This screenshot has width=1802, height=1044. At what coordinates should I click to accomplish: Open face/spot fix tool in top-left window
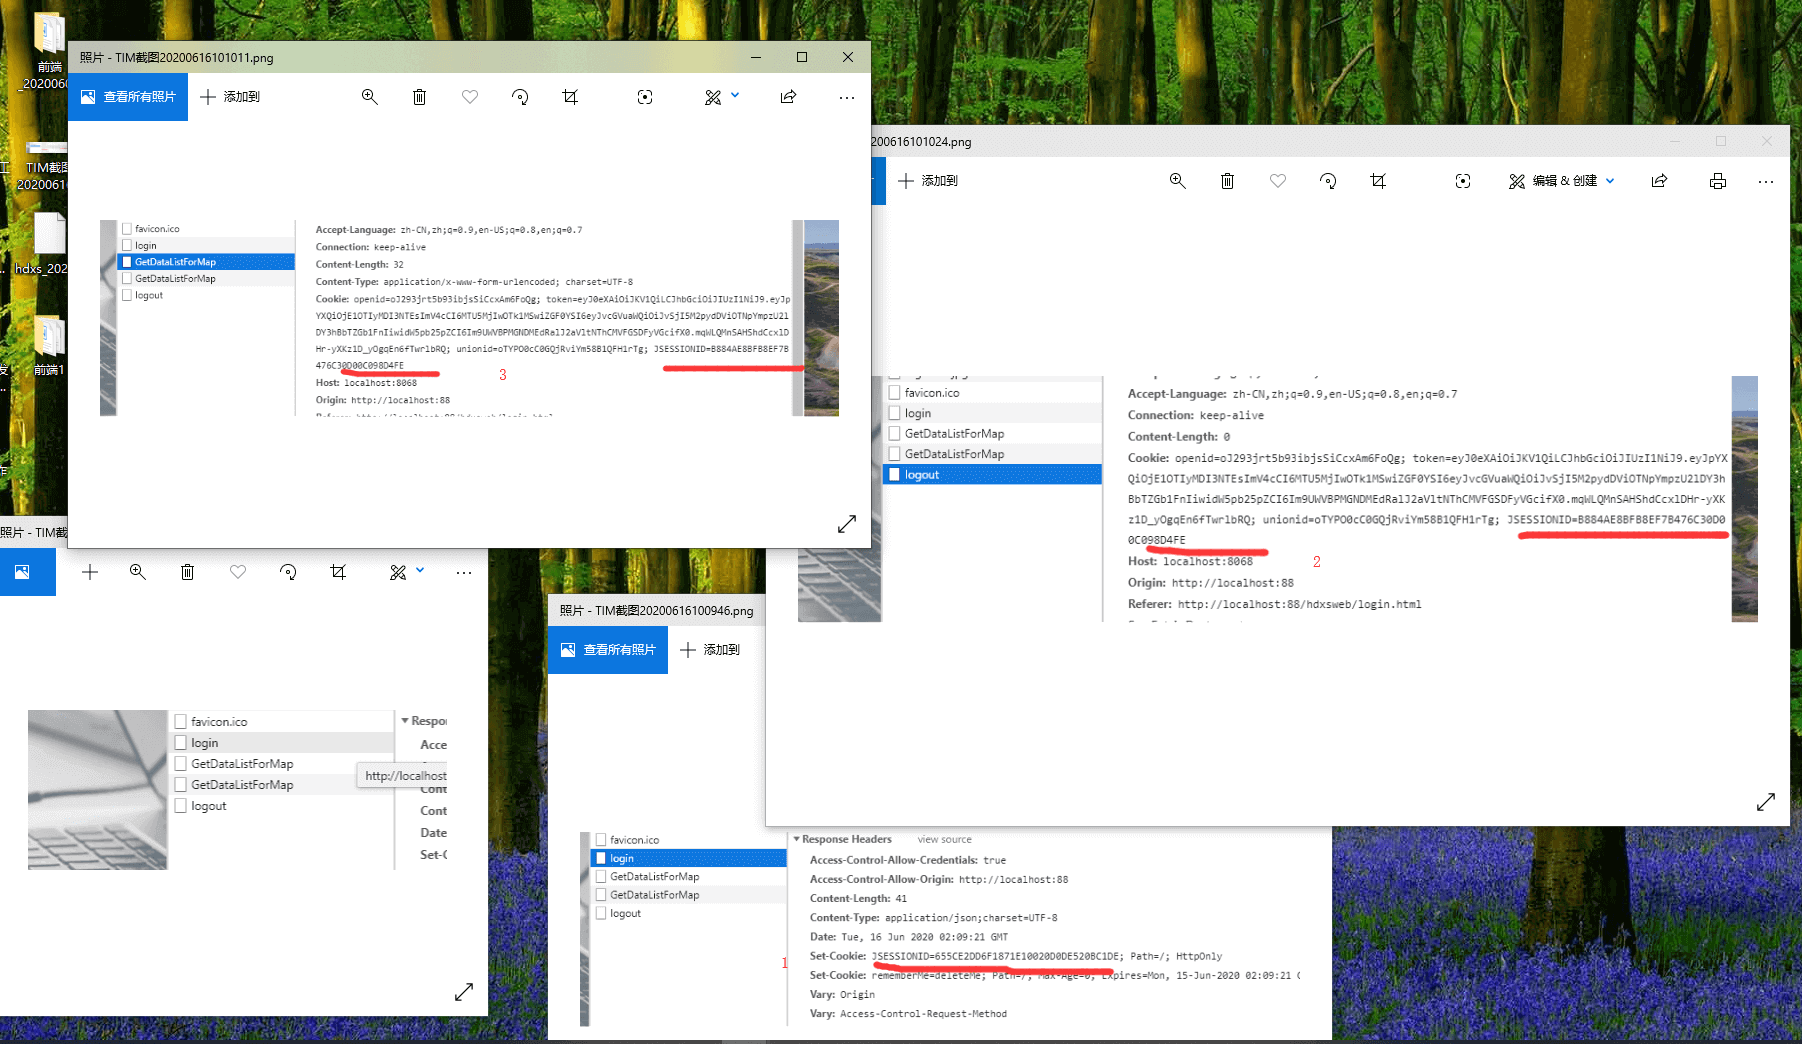[645, 97]
